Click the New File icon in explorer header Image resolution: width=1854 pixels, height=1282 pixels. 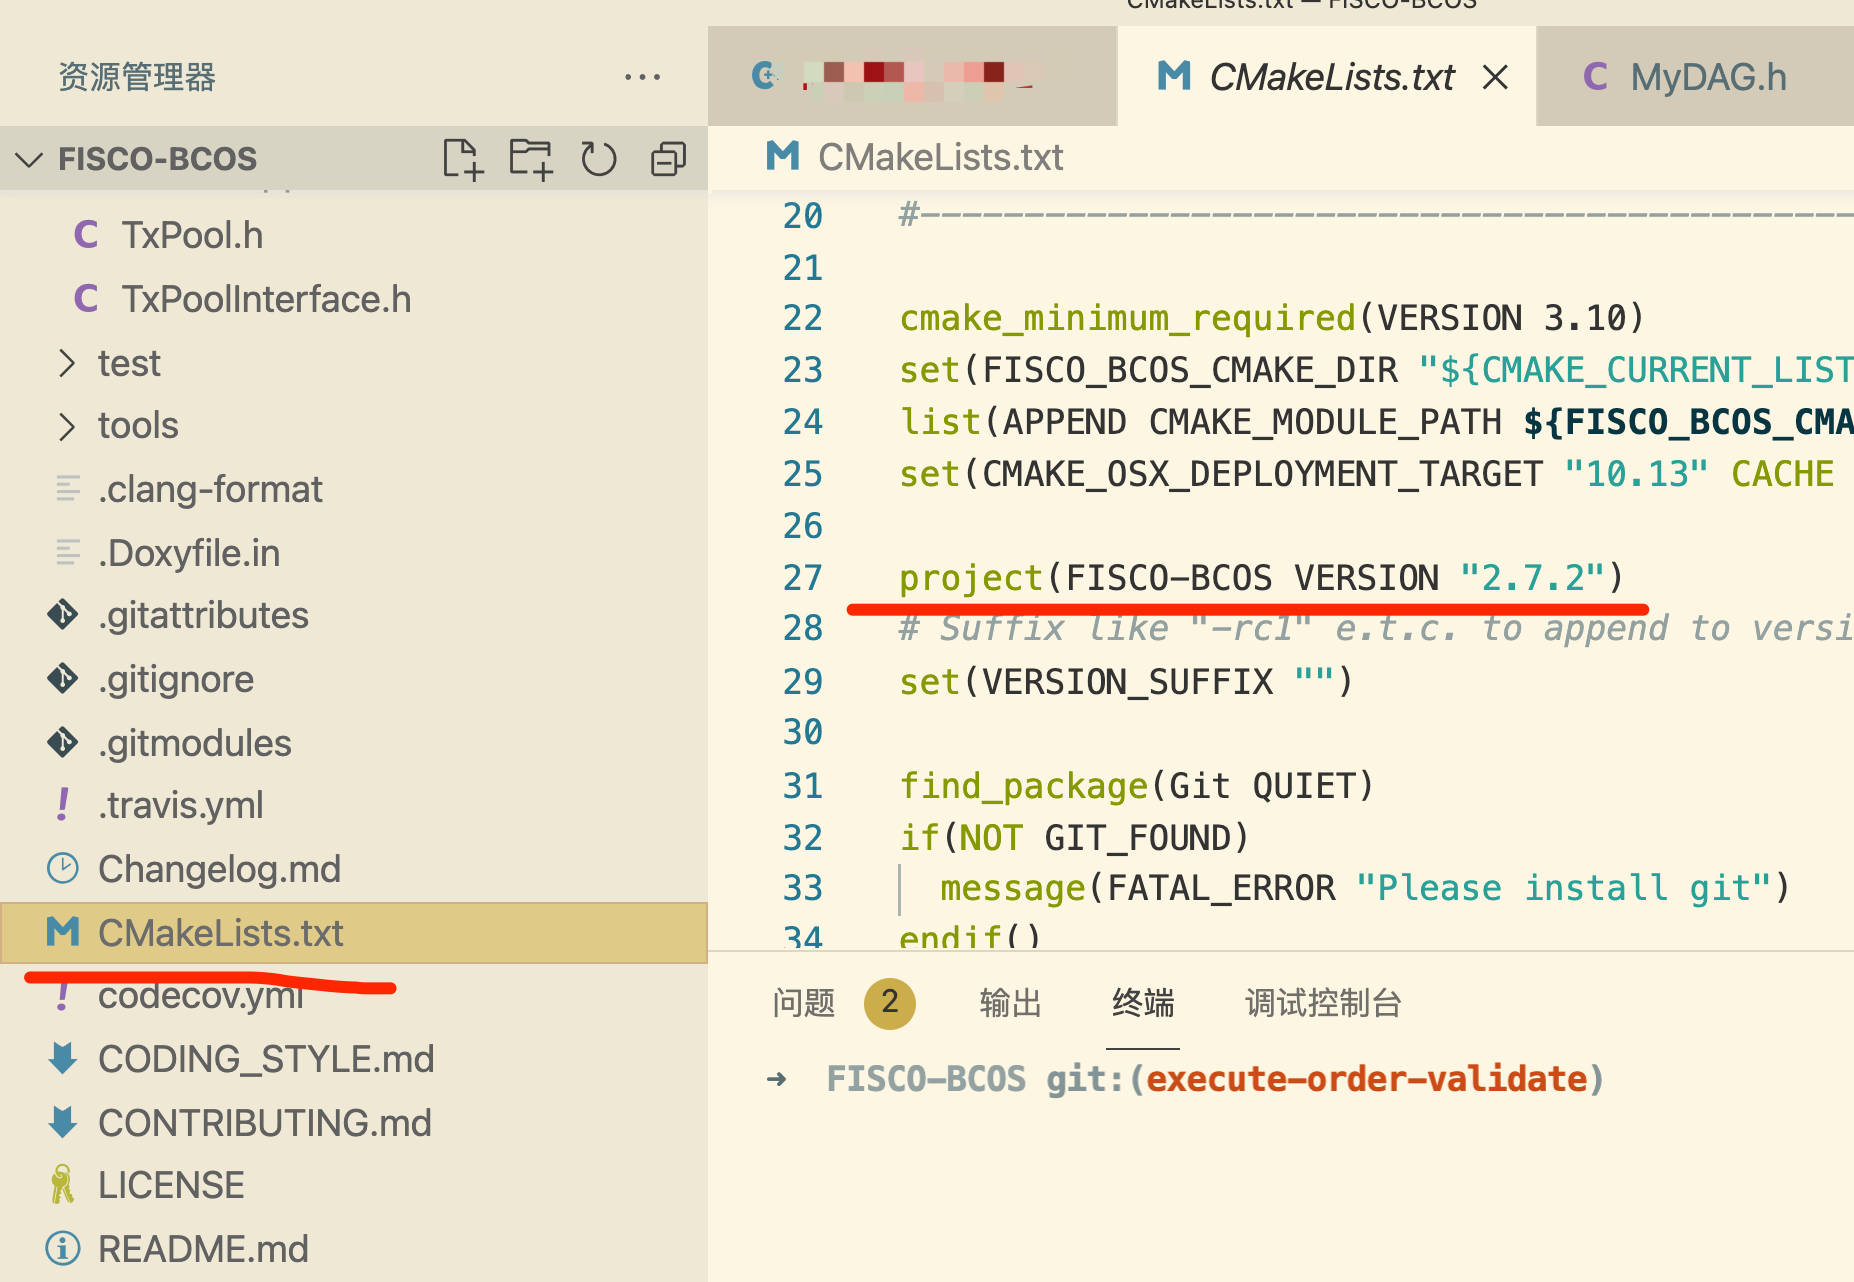(x=463, y=159)
